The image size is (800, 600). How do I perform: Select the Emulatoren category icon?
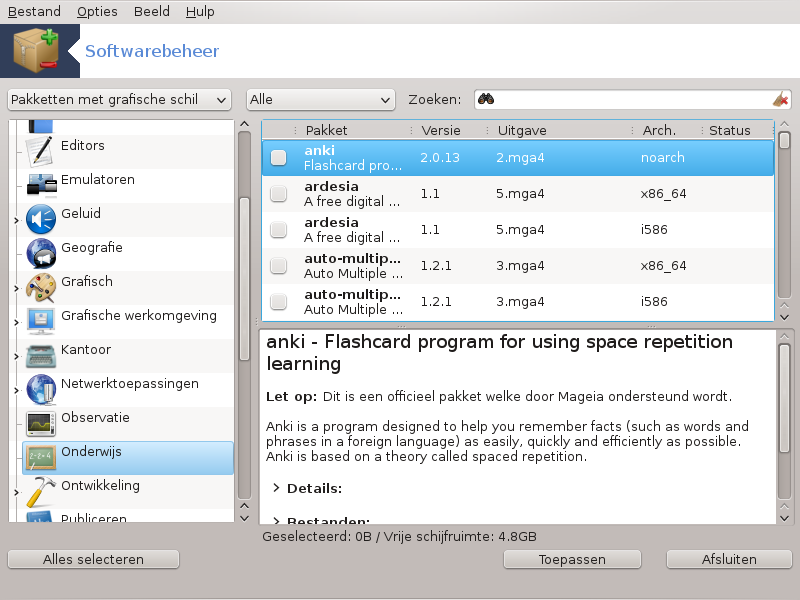(x=40, y=184)
